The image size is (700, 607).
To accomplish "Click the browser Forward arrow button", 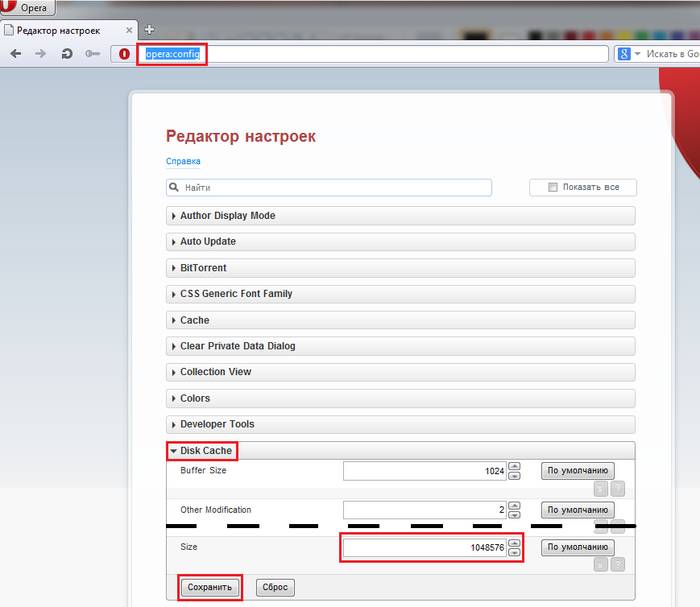I will (x=41, y=54).
